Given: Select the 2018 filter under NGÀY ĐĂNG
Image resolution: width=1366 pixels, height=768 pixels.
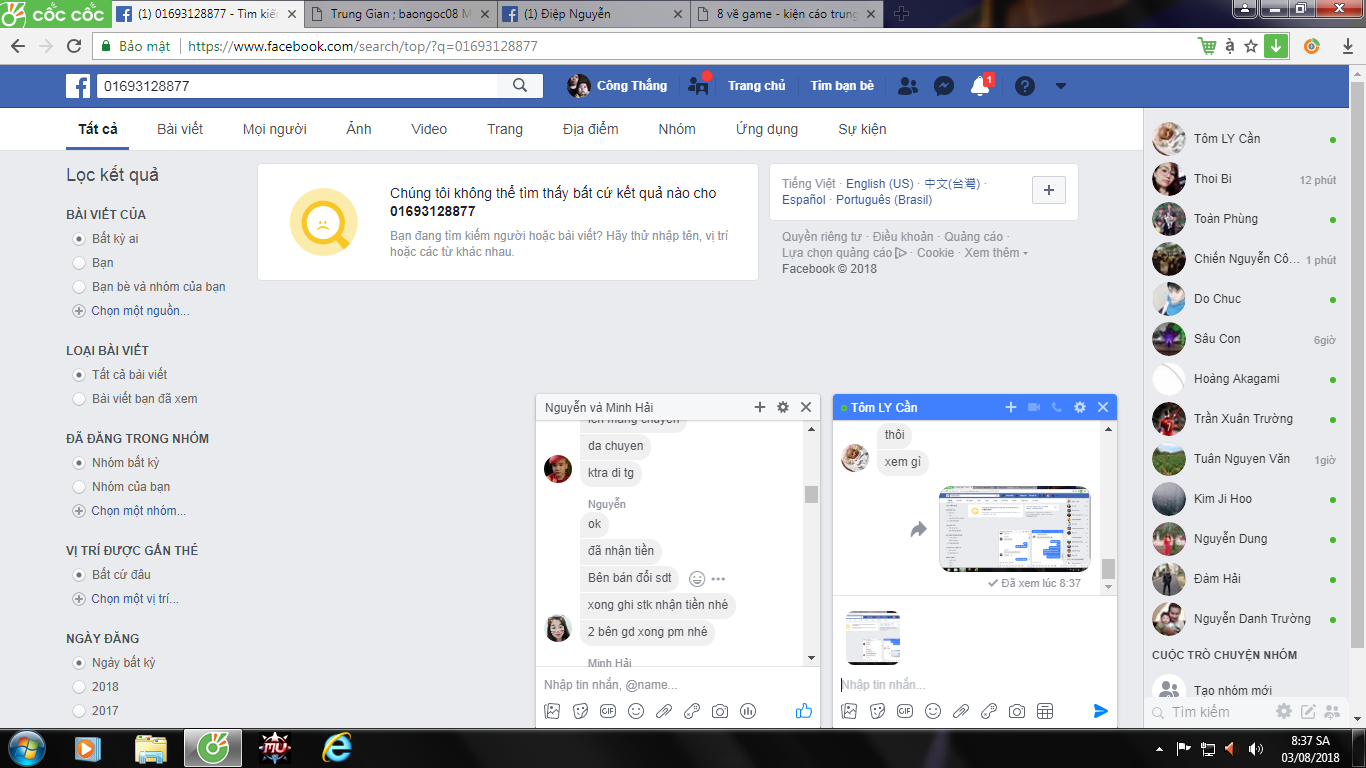Looking at the screenshot, I should point(77,687).
